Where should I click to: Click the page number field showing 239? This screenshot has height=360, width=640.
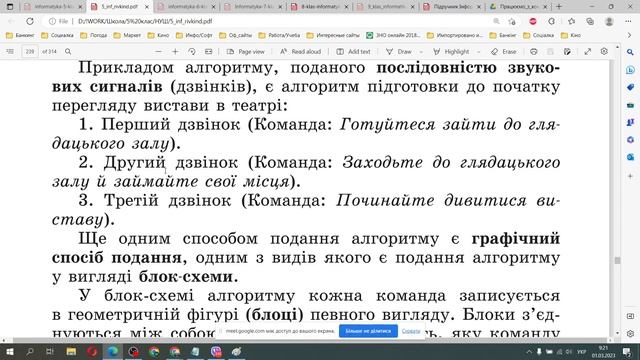(29, 52)
